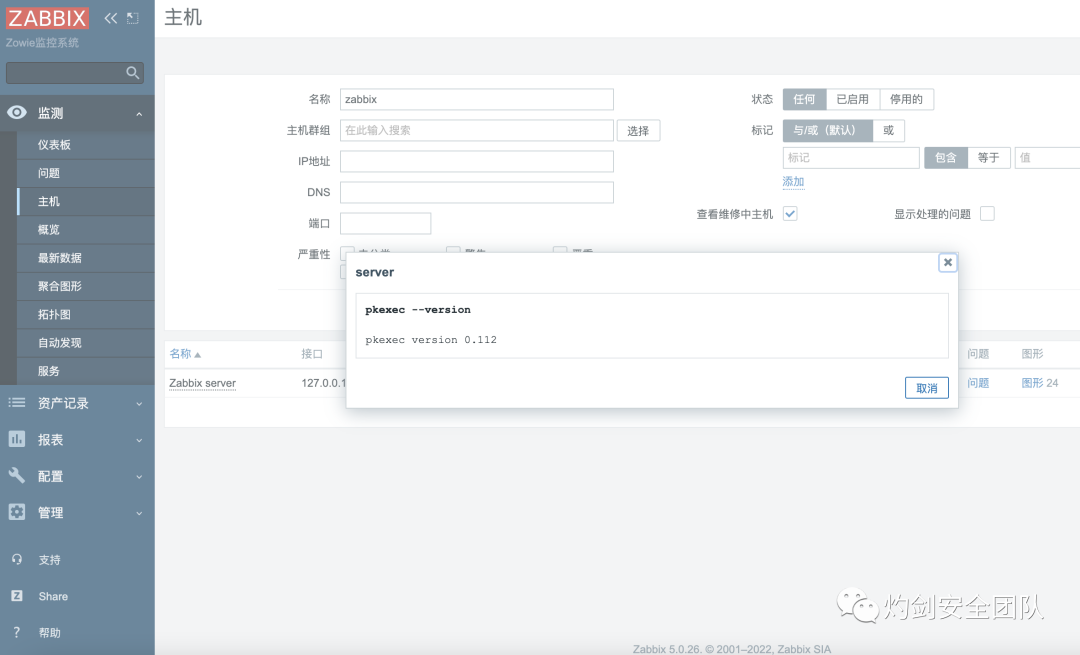Click the magnifier search icon in sidebar
The image size is (1080, 655).
[x=132, y=72]
